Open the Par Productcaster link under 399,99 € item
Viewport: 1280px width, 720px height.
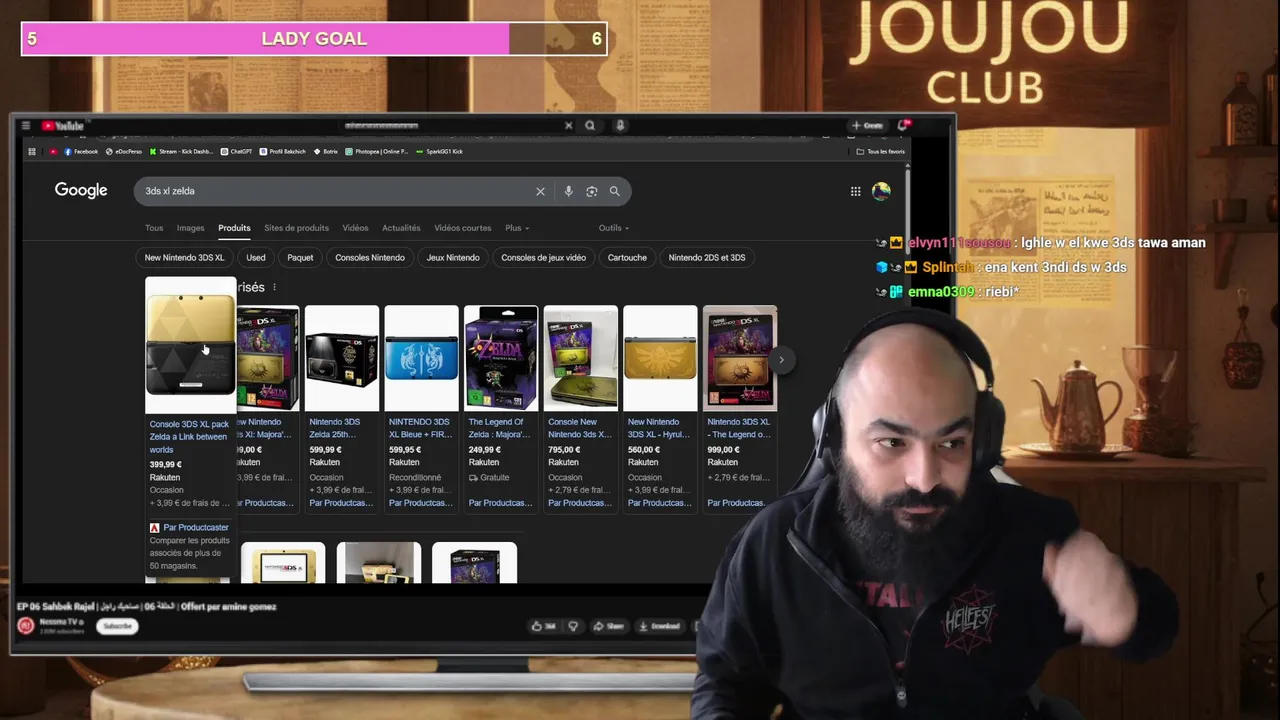196,528
